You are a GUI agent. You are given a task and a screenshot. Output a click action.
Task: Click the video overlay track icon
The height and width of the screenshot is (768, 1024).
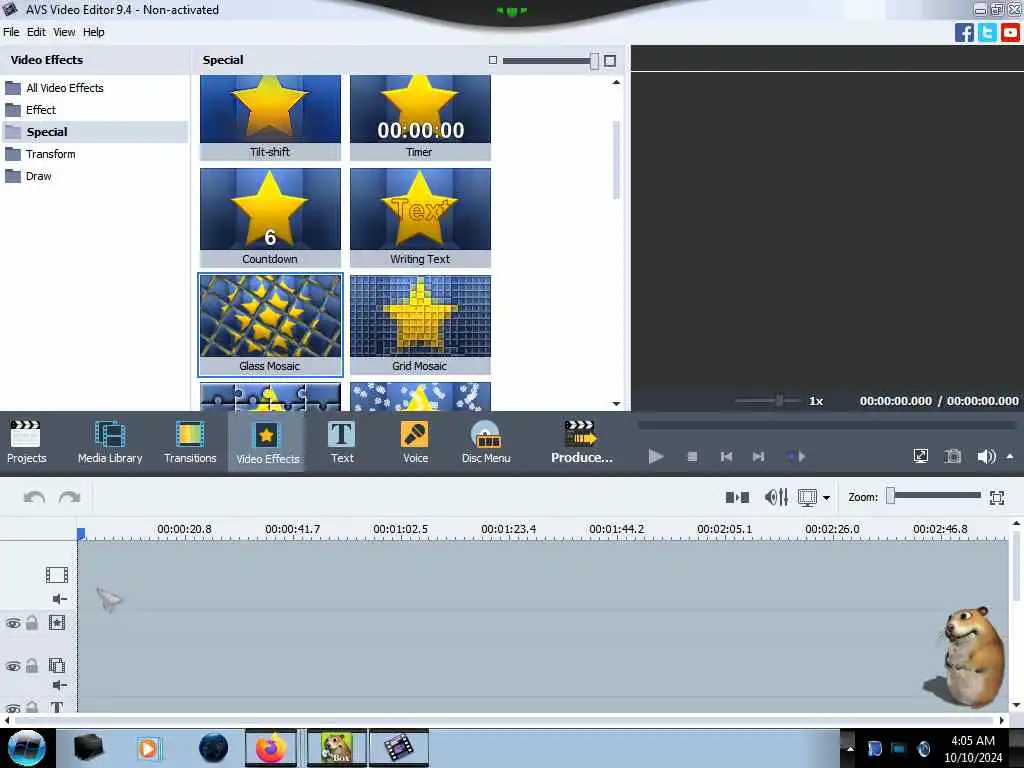pos(57,665)
